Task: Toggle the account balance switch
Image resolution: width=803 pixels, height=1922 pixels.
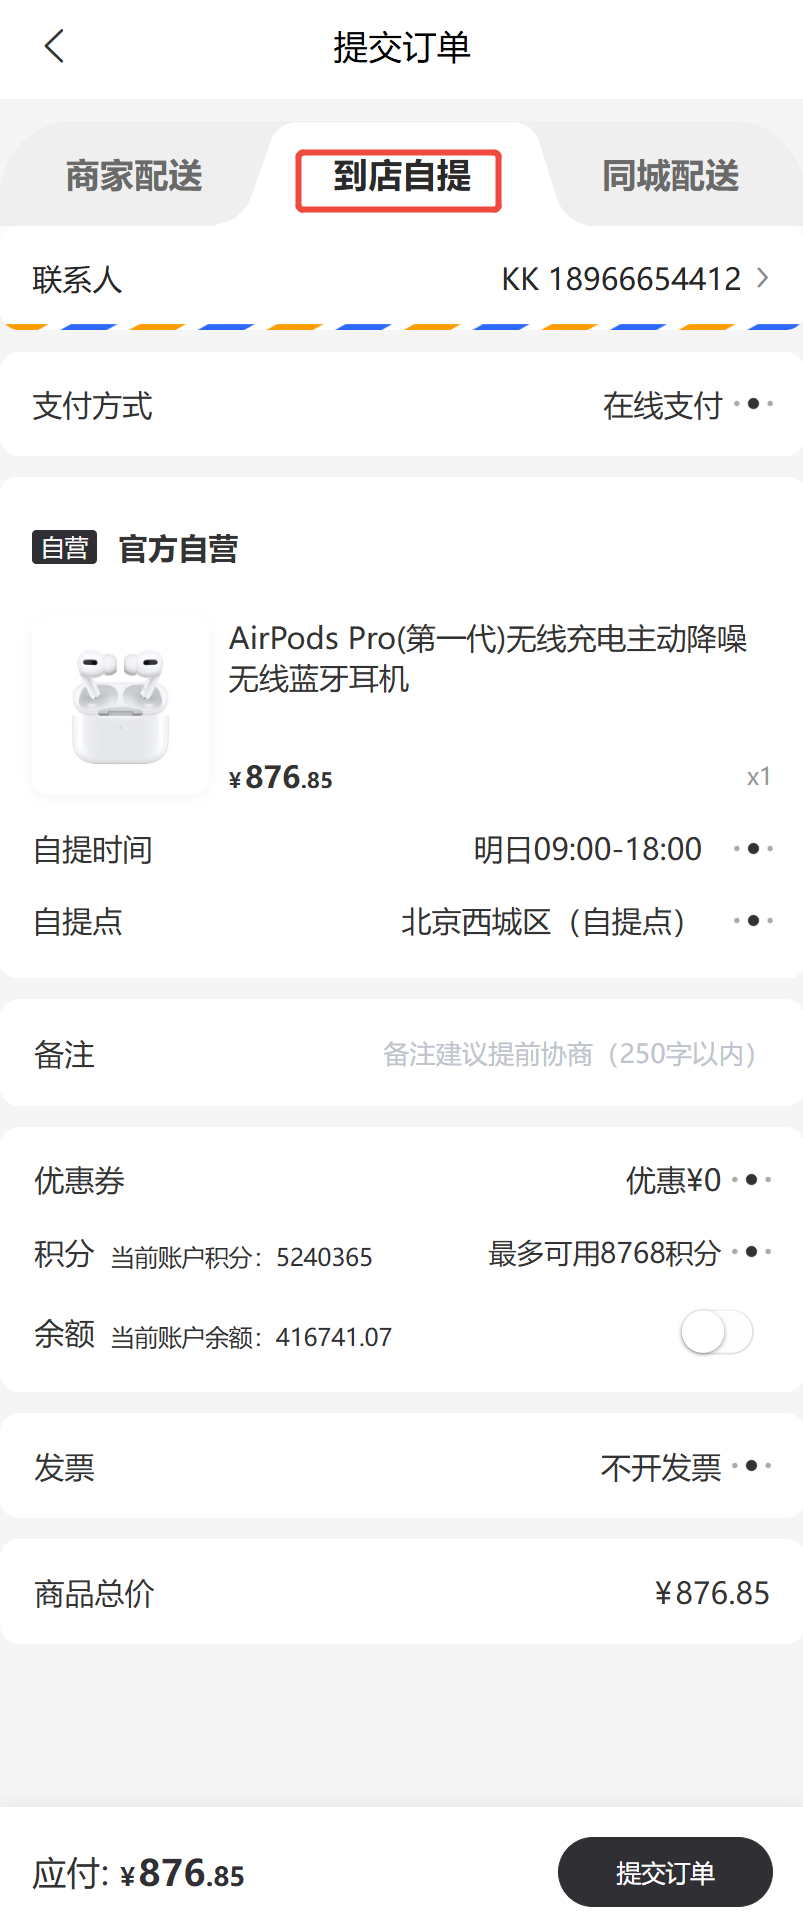Action: 716,1332
